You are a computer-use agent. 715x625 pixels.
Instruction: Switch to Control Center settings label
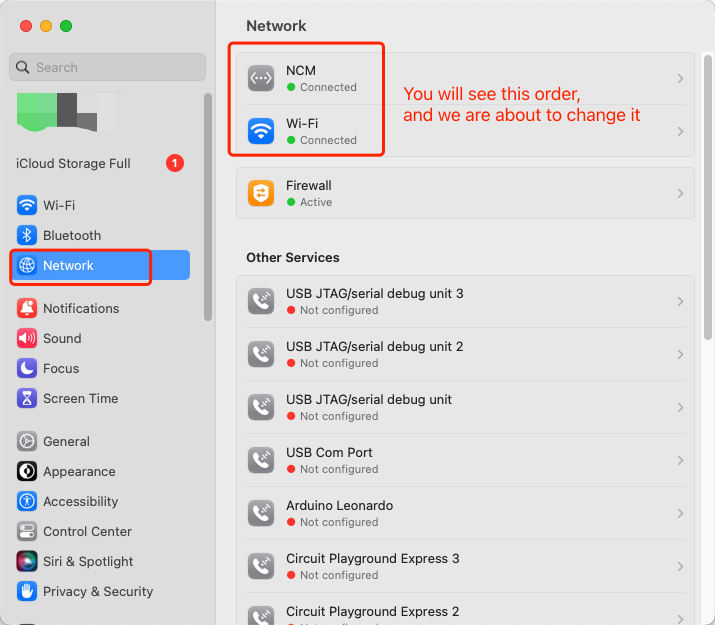[88, 532]
